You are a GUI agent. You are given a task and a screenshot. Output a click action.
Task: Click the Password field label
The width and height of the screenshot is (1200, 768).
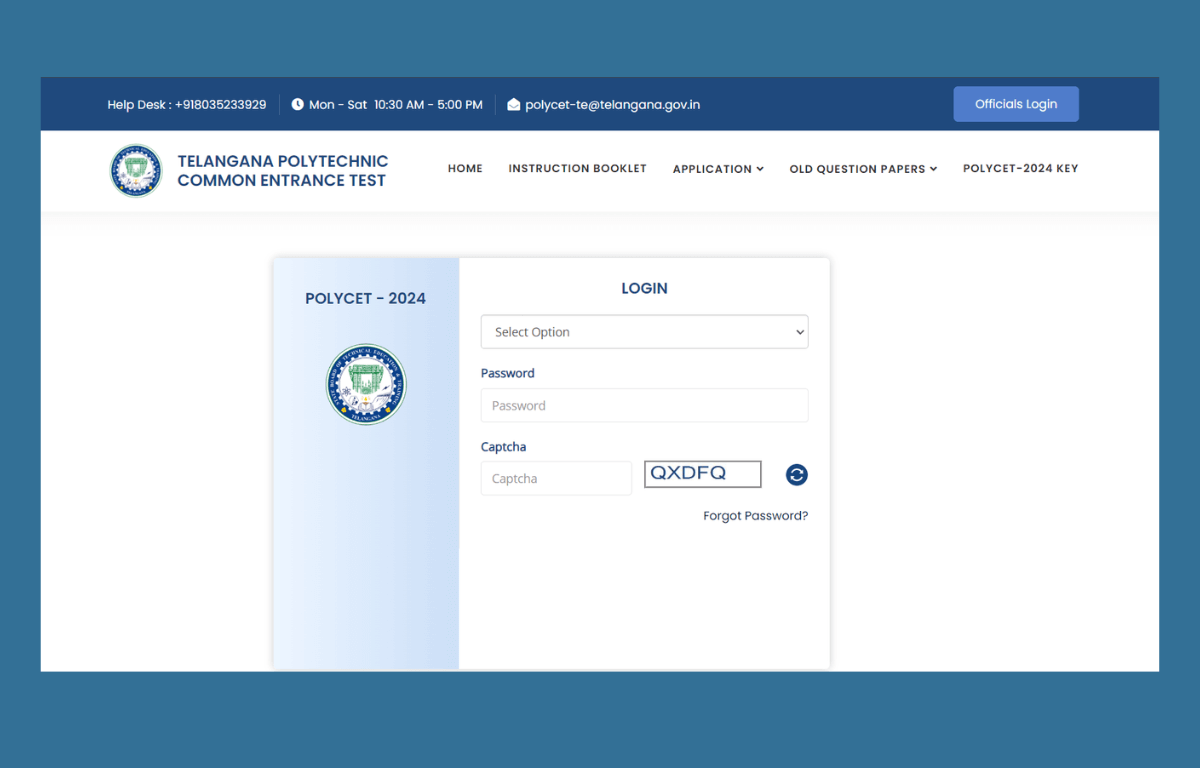[508, 373]
